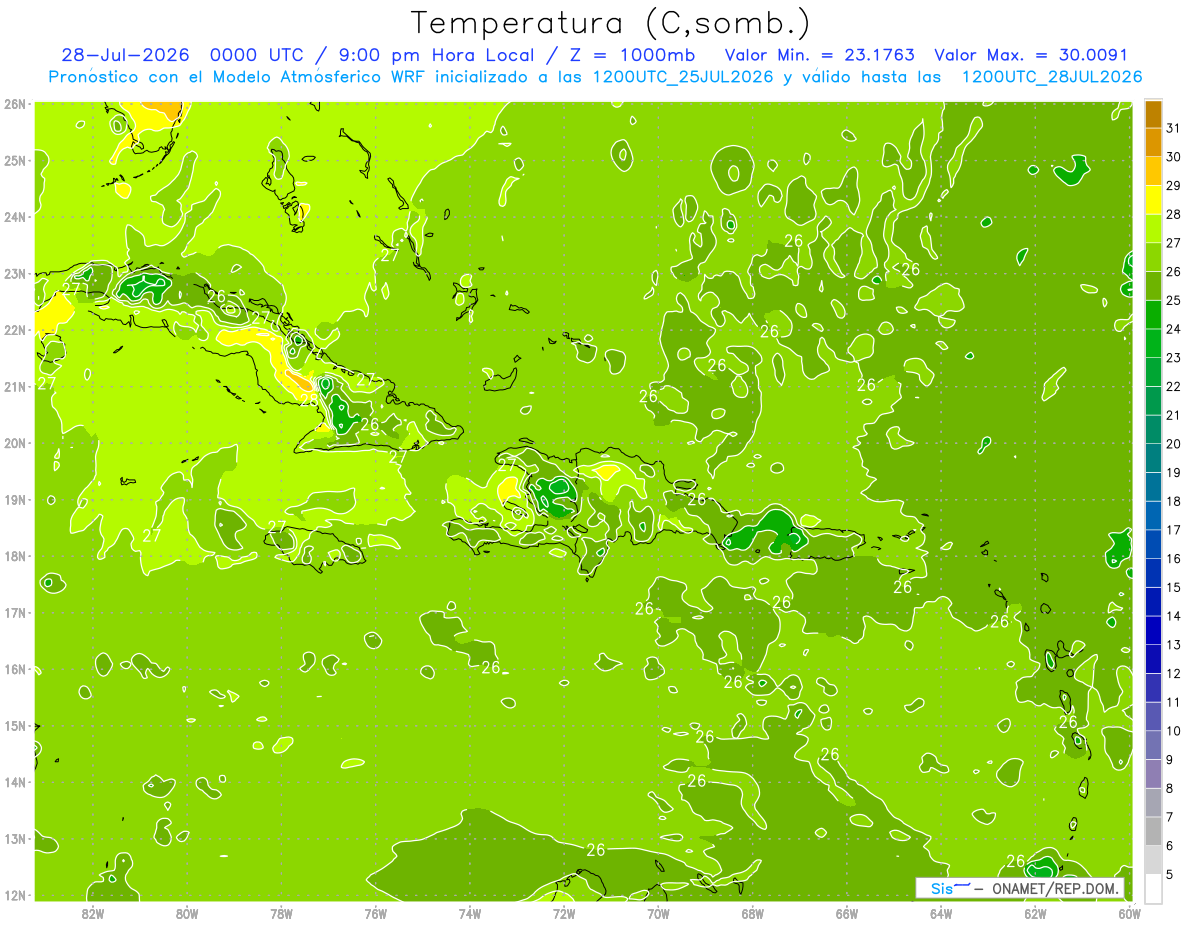The width and height of the screenshot is (1200, 927).
Task: Click the 15N latitude label
Action: click(14, 725)
